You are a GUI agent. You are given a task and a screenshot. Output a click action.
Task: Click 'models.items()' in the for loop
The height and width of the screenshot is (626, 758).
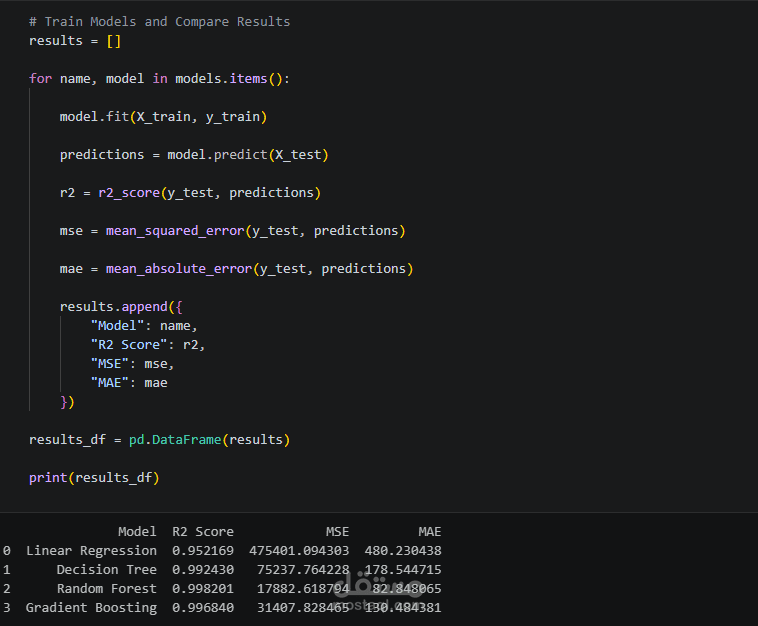(232, 78)
